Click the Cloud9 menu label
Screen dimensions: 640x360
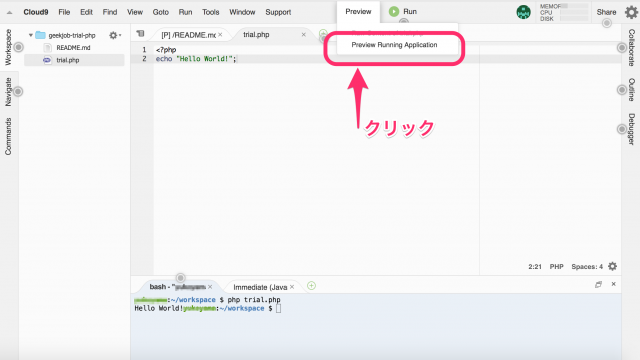coord(36,12)
